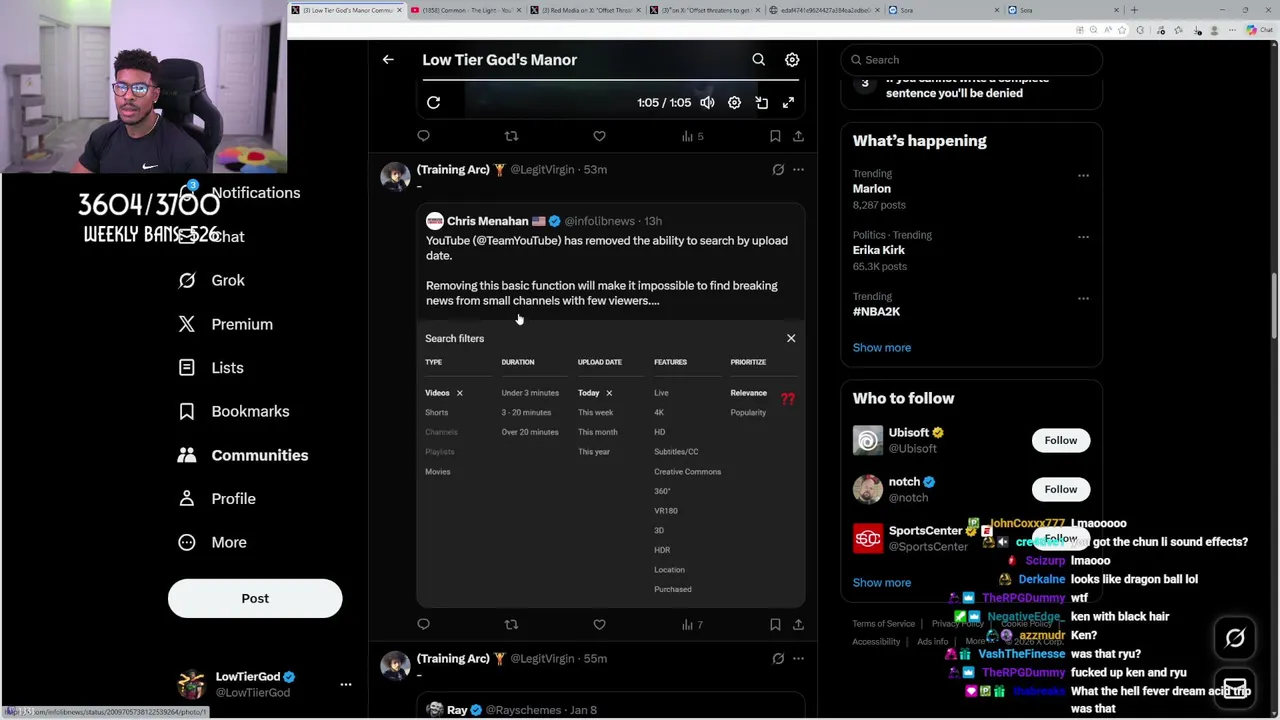This screenshot has width=1280, height=720.
Task: Open Grok in the sidebar
Action: click(x=212, y=281)
